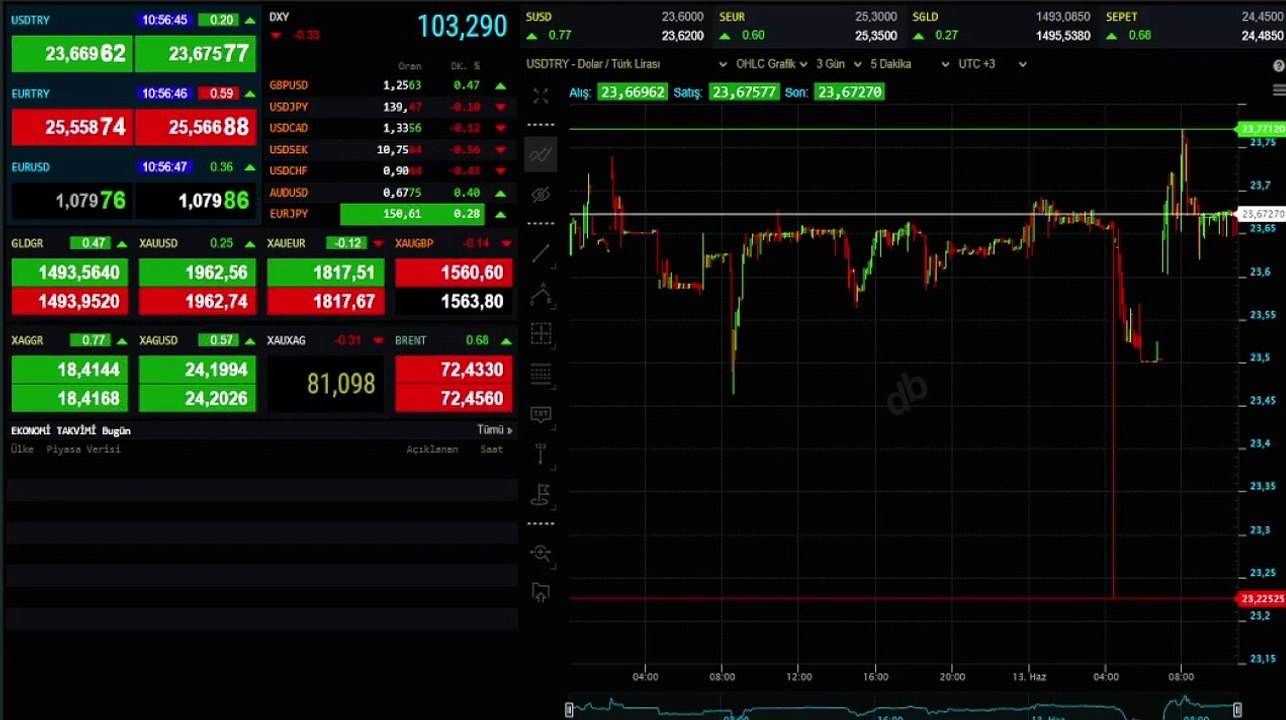Select the GBPUSD row in the pairs list
Viewport: 1286px width, 720px height.
coord(388,86)
